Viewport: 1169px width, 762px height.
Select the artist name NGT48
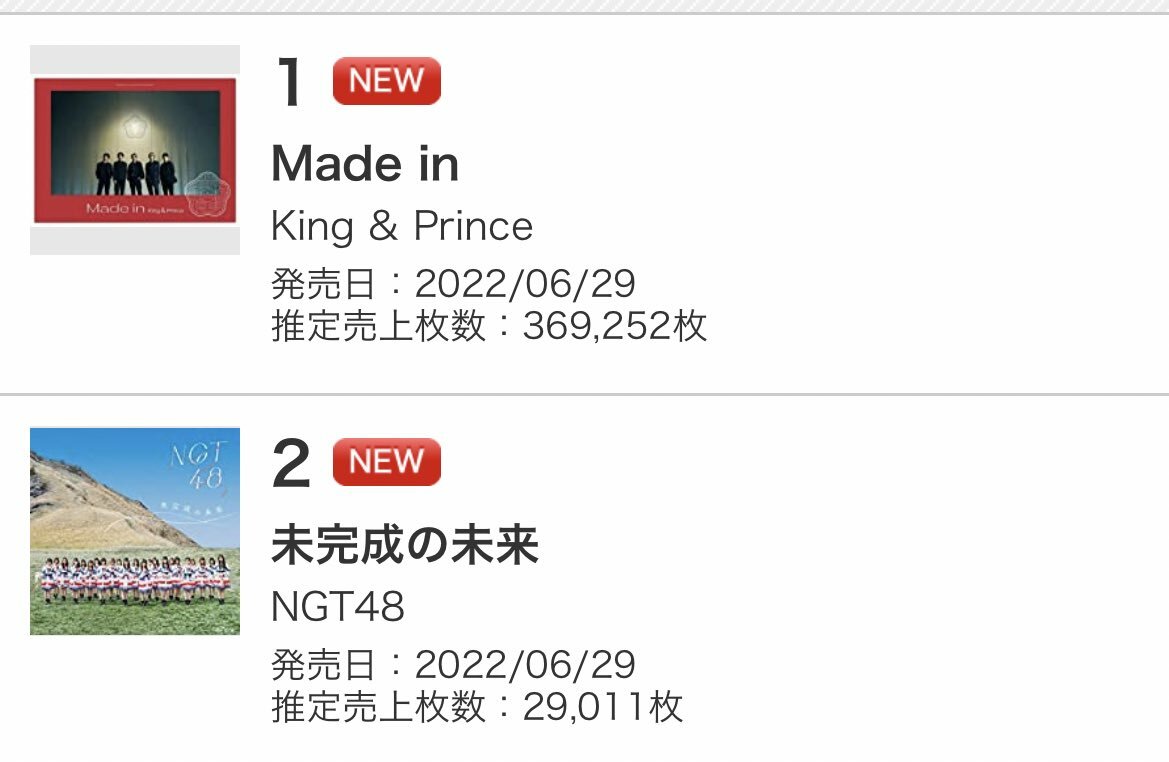click(x=338, y=606)
